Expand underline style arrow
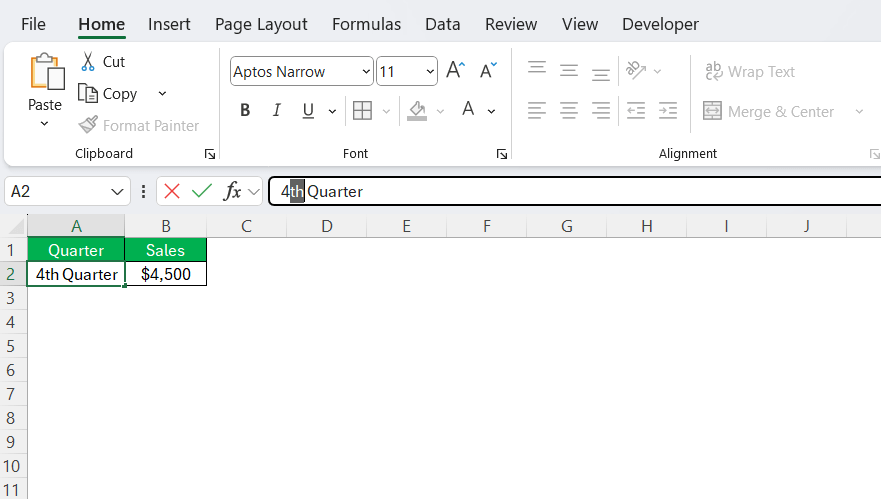The image size is (881, 499). (332, 111)
